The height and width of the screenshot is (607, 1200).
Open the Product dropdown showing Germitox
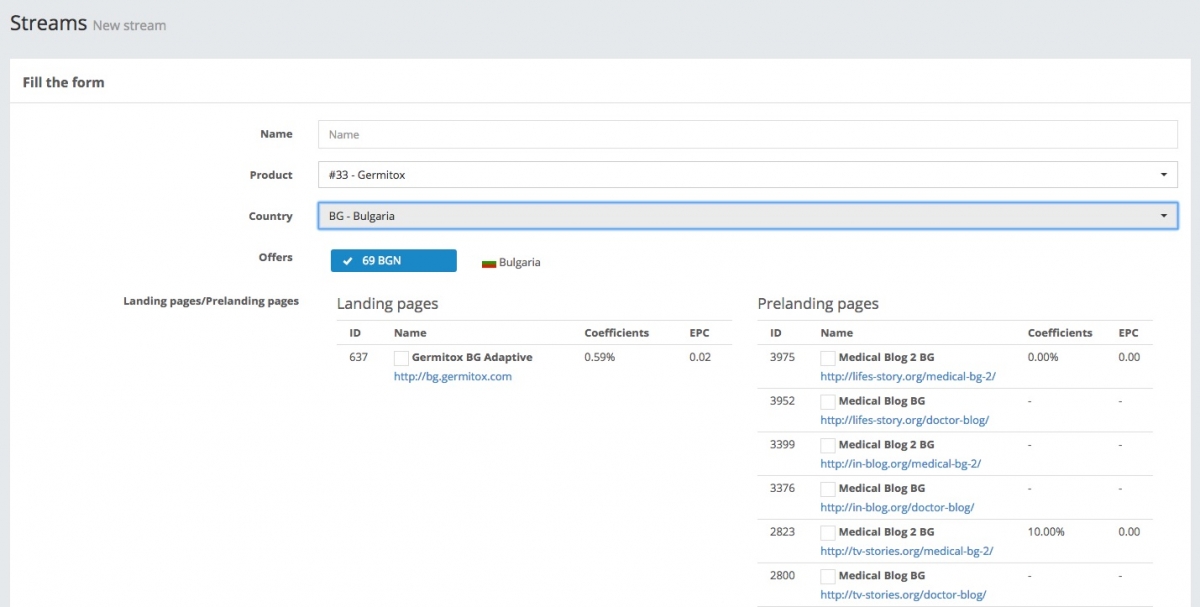(x=747, y=175)
